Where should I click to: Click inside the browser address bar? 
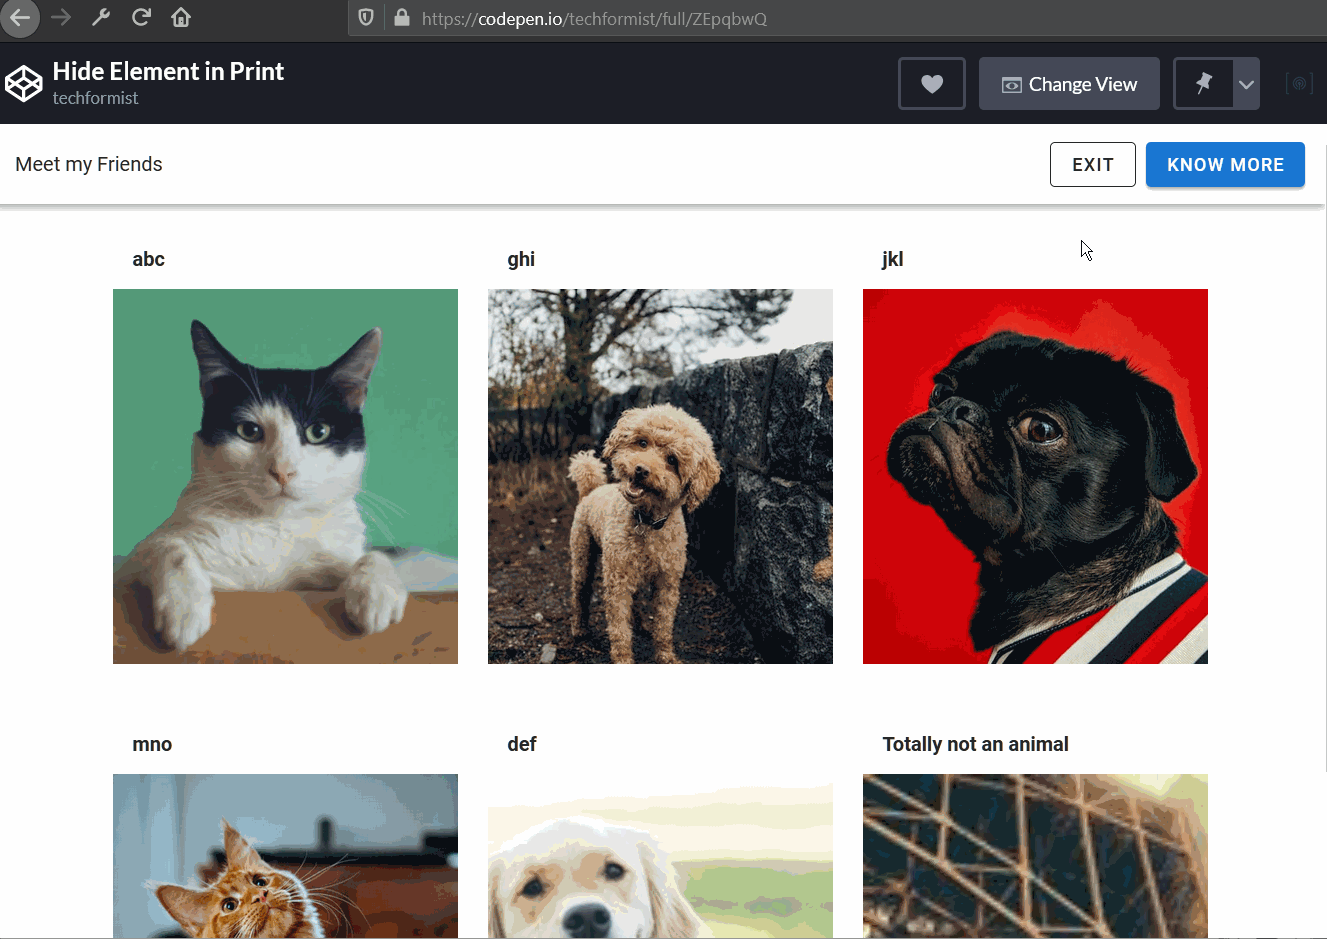[x=600, y=18]
